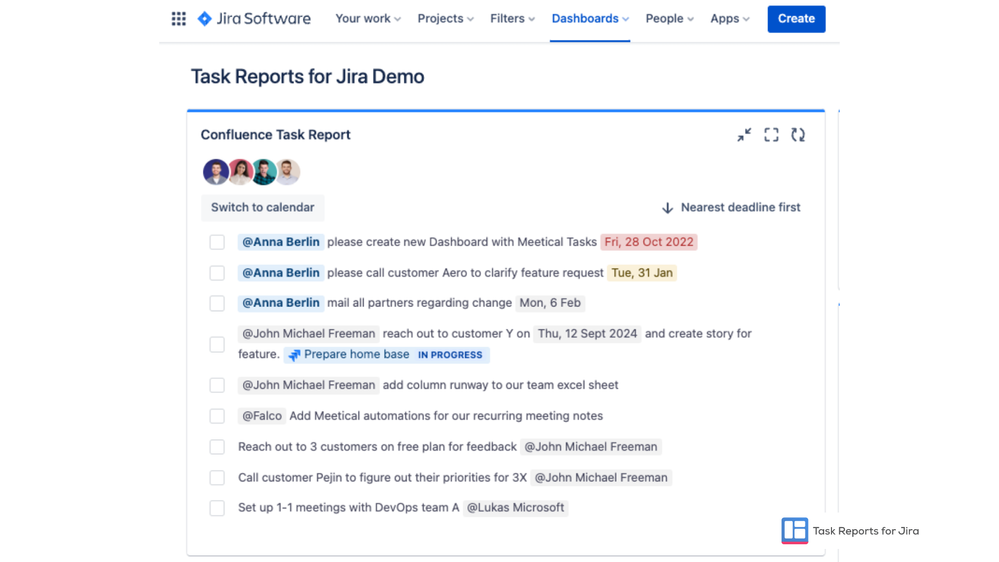The width and height of the screenshot is (999, 562).
Task: Open the Projects dropdown menu
Action: pos(445,18)
